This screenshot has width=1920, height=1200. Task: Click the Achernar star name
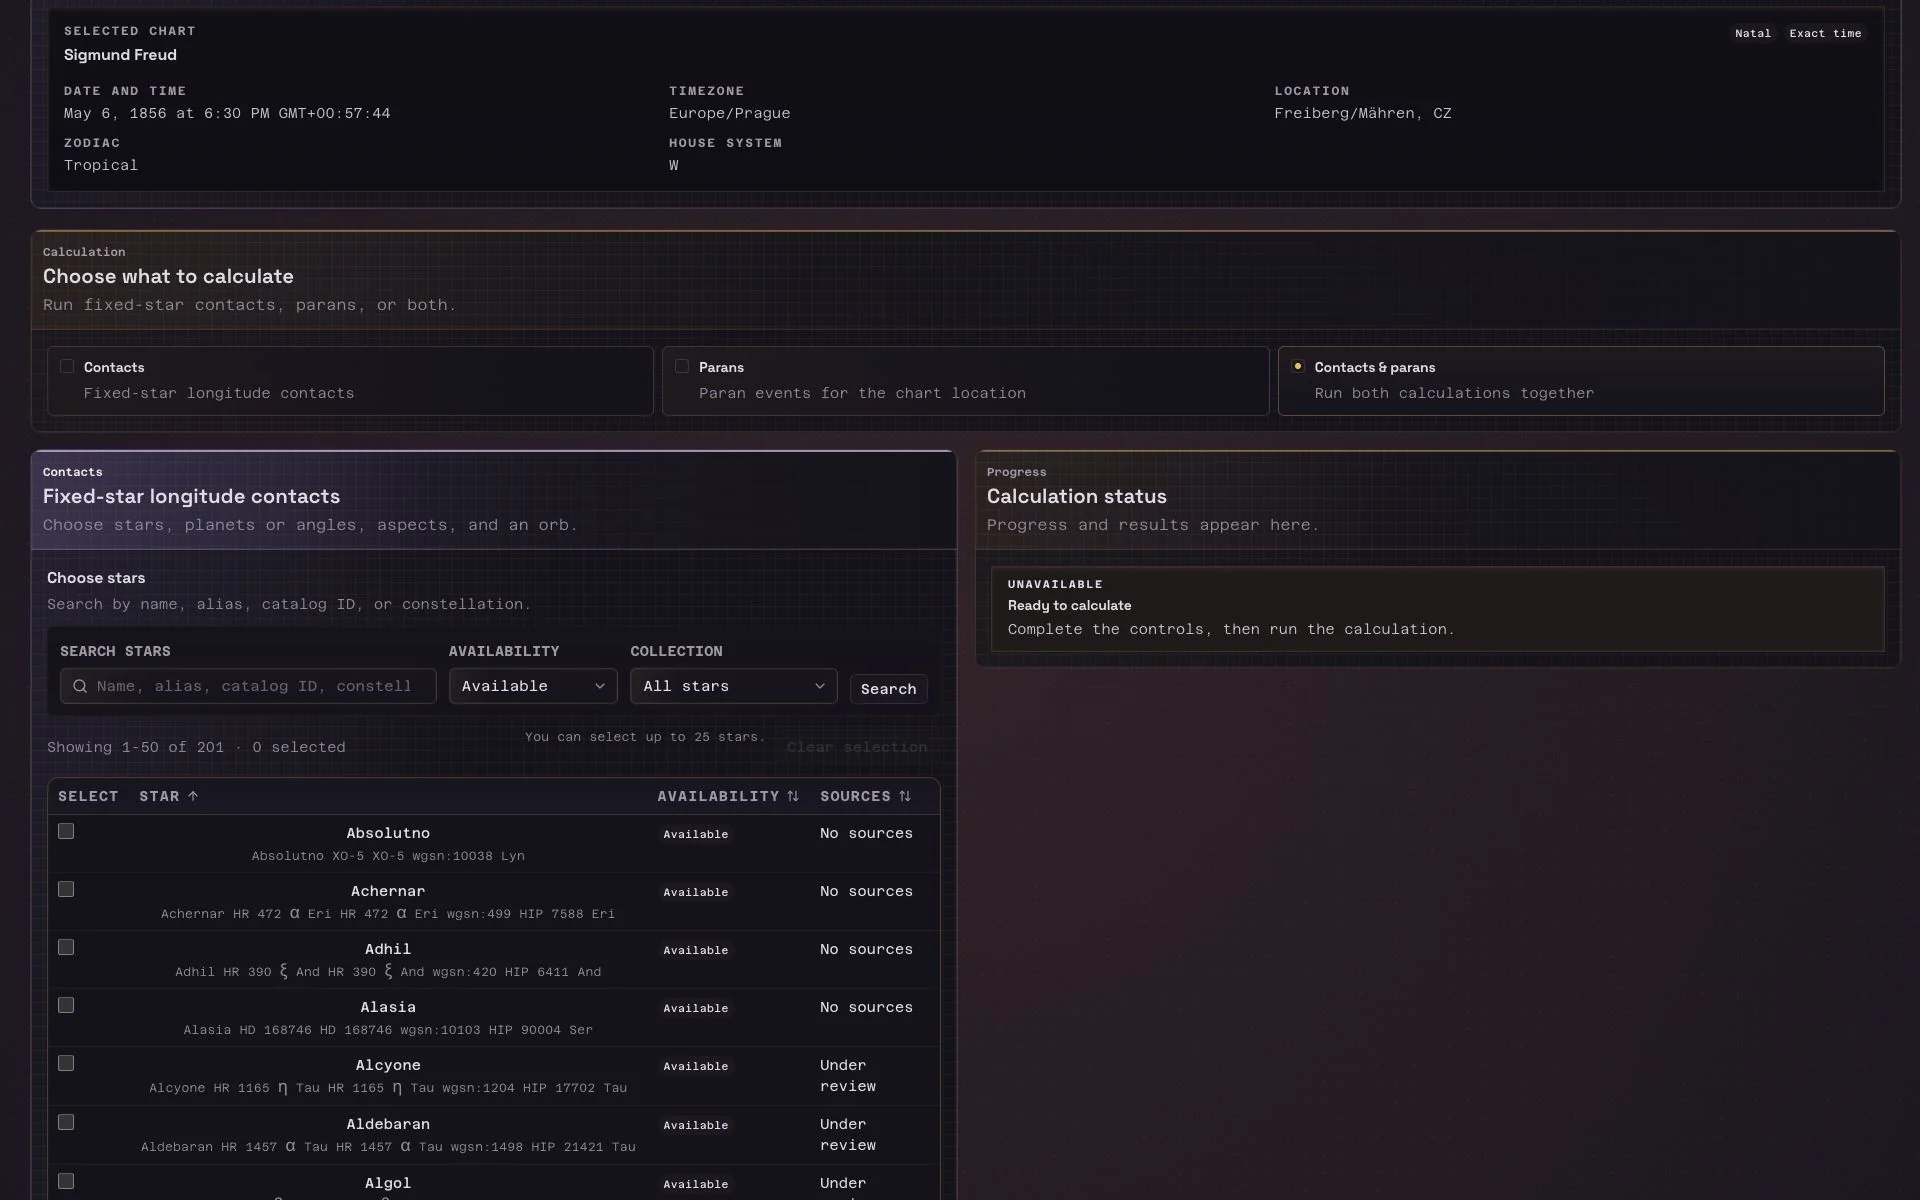(x=388, y=891)
